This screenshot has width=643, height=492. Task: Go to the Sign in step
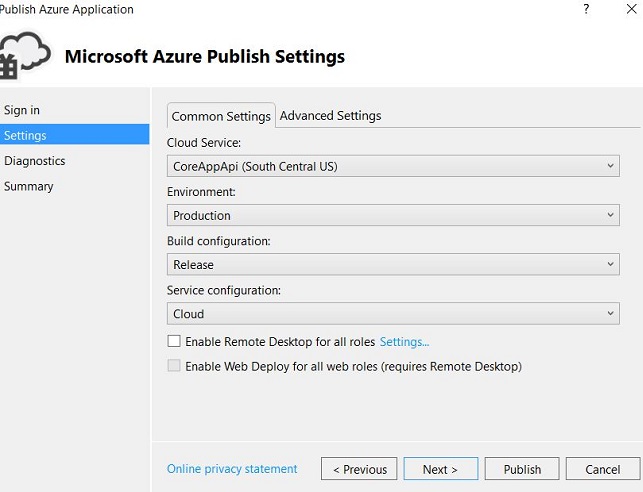(22, 110)
